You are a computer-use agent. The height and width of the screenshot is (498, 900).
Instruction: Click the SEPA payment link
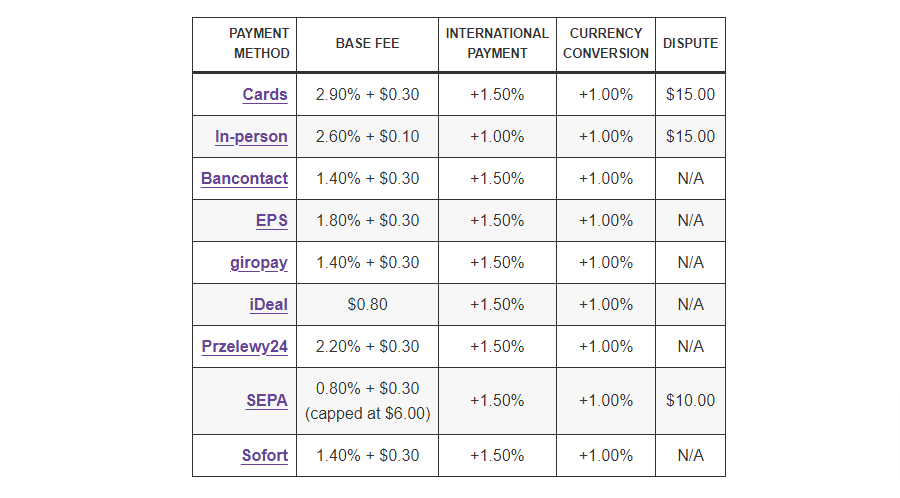click(x=267, y=401)
